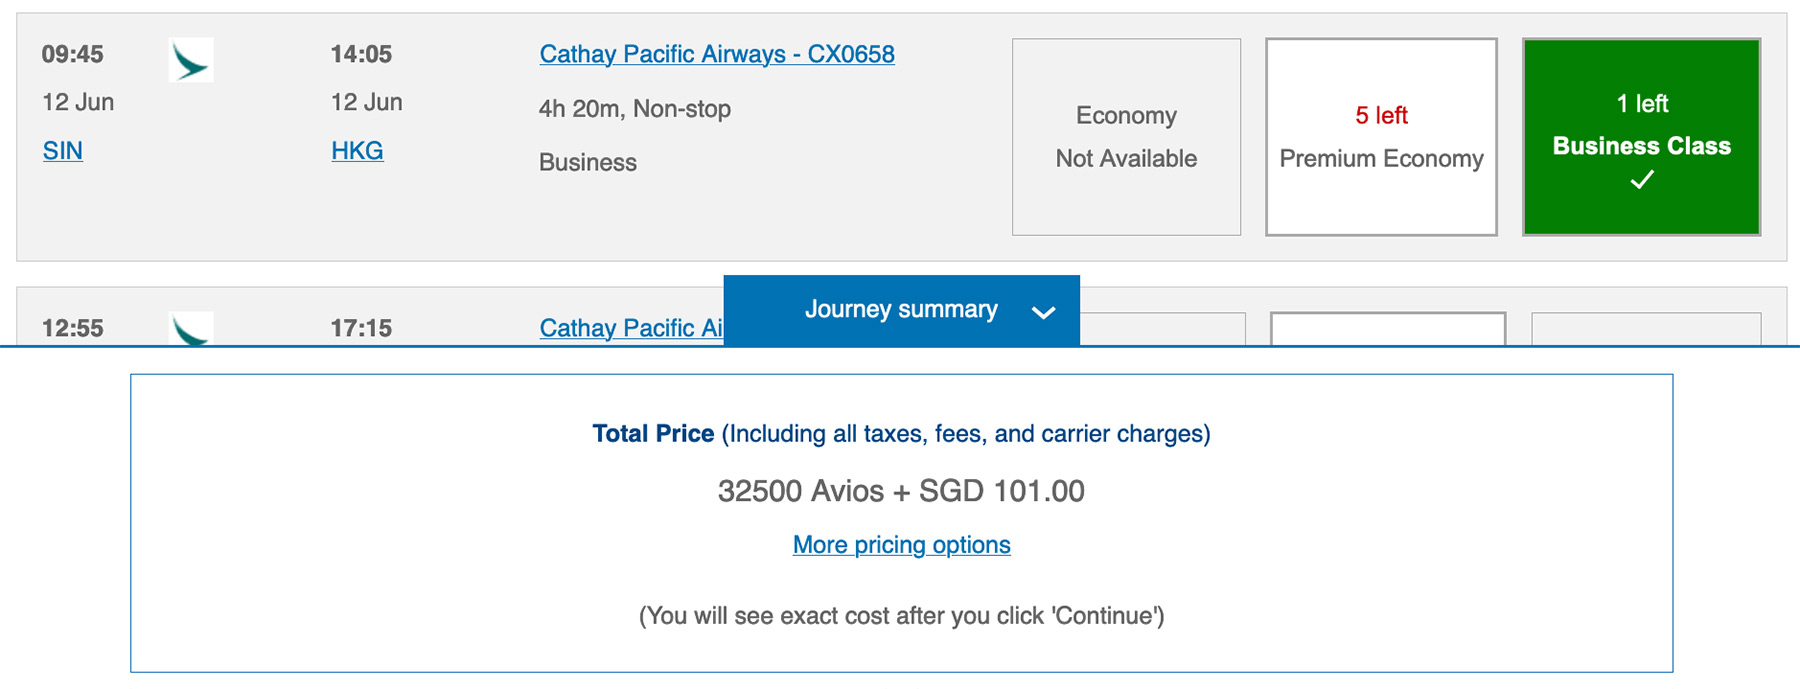Click the 32500 Avios + SGD 101.00 price
This screenshot has width=1800, height=689.
pyautogui.click(x=901, y=491)
